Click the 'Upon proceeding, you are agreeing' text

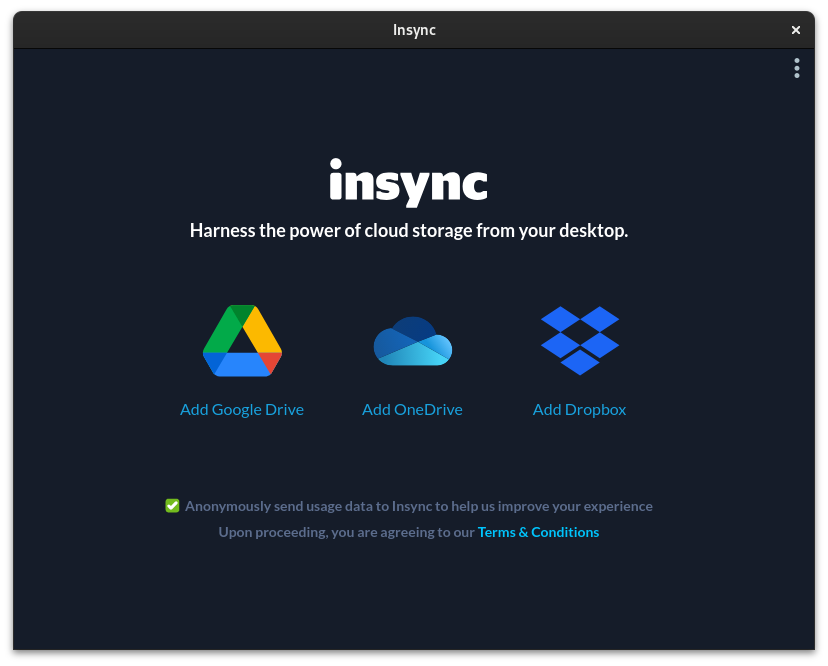[346, 532]
